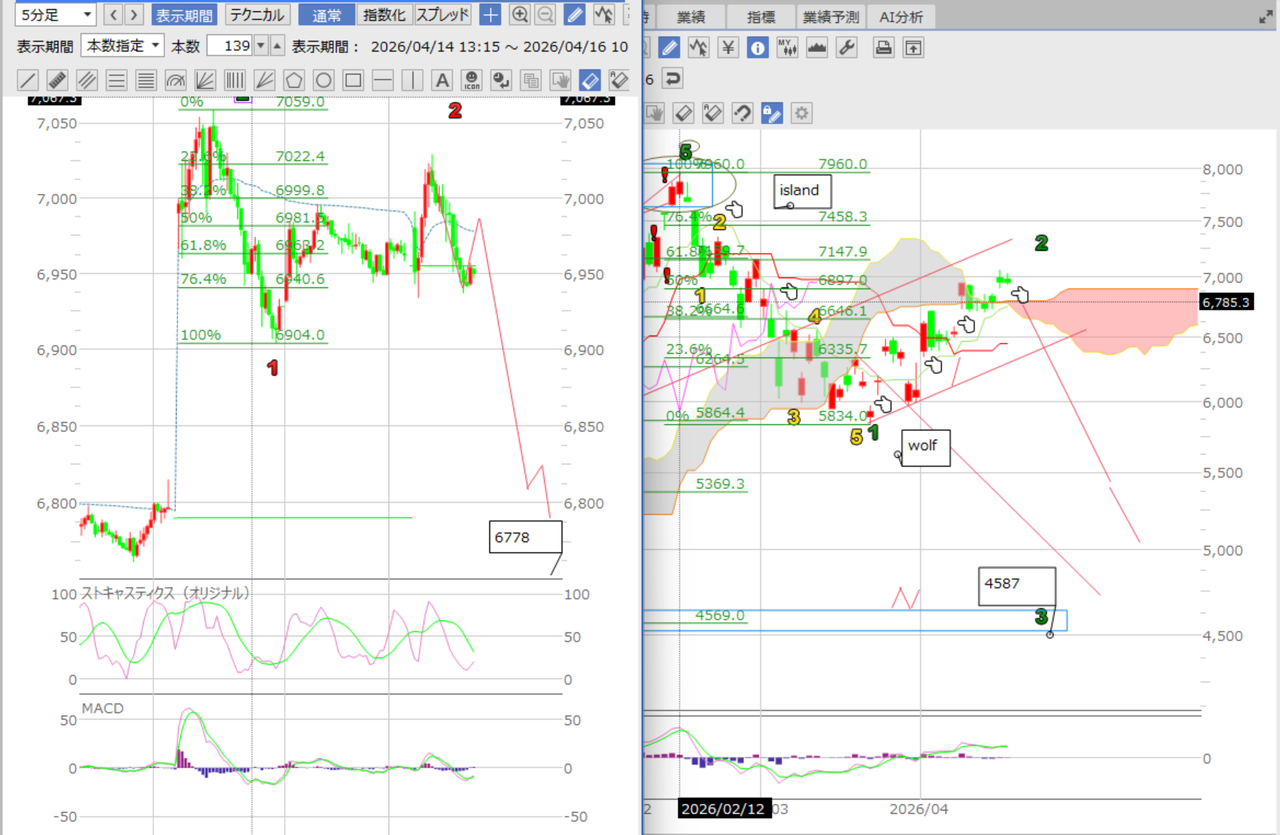Screen dimensions: 1280x835
Task: Pick the Fibonacci fan drawing tool
Action: [x=205, y=80]
